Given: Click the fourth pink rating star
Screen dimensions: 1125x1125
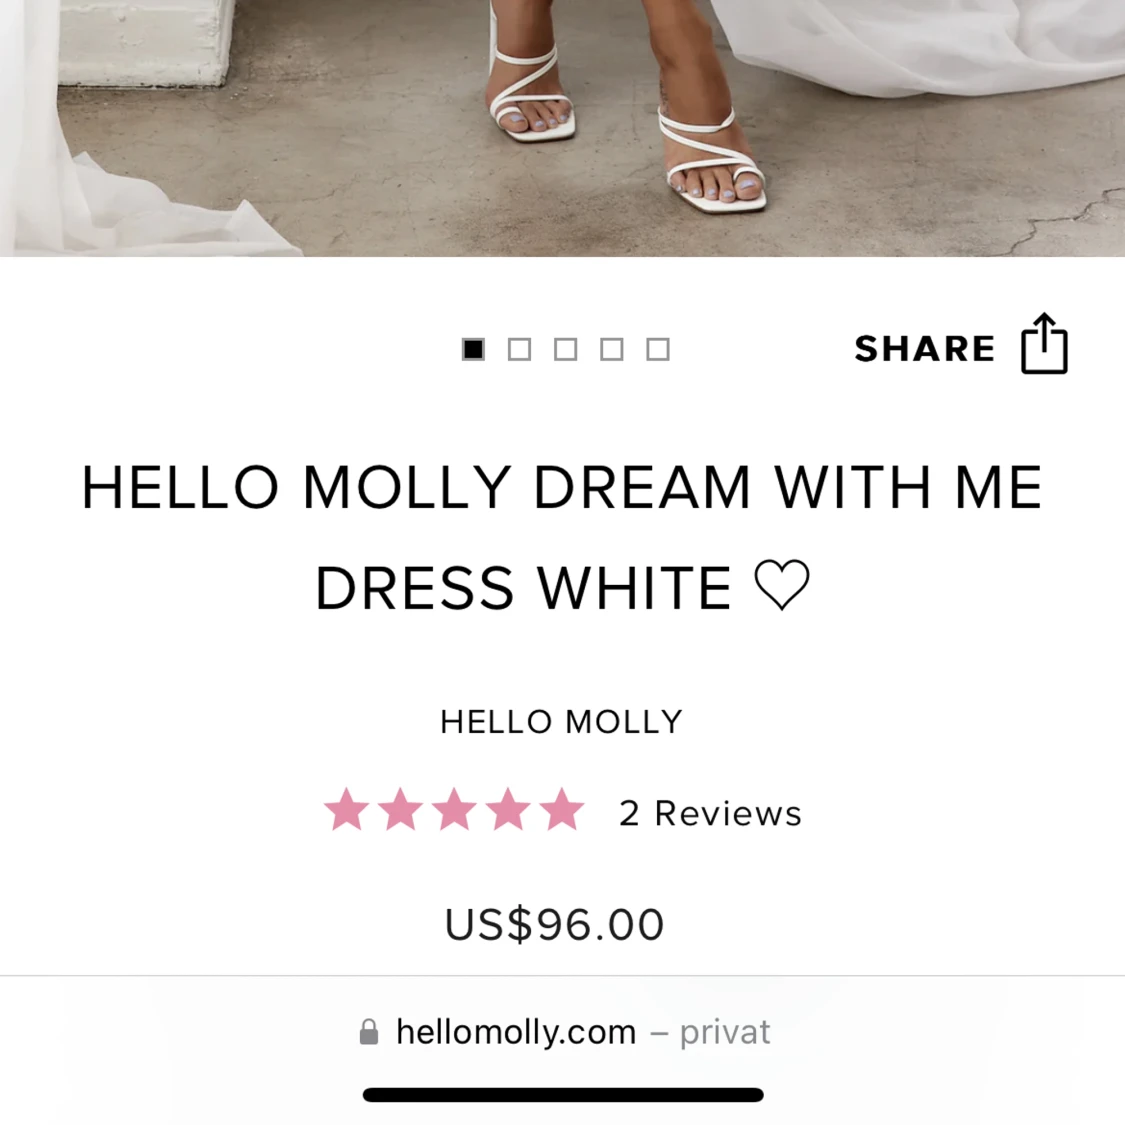Looking at the screenshot, I should click(509, 810).
